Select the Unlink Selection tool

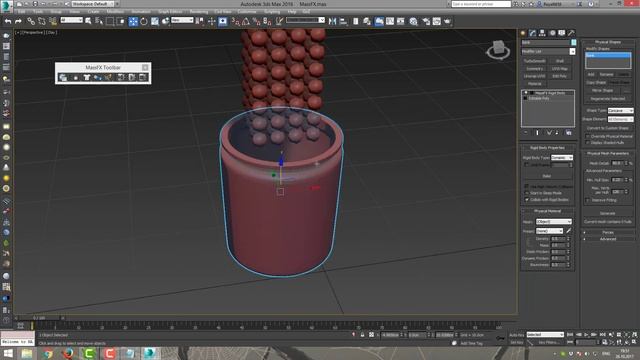42,21
